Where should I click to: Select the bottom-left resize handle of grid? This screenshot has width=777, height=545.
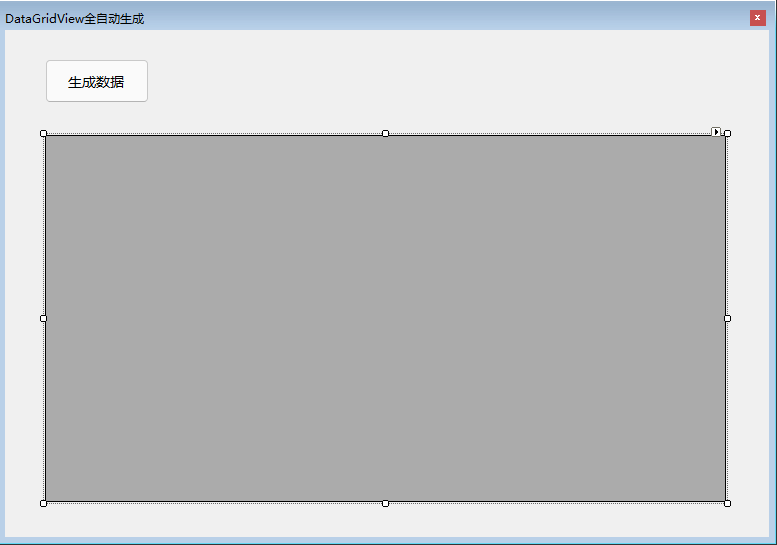[x=44, y=503]
